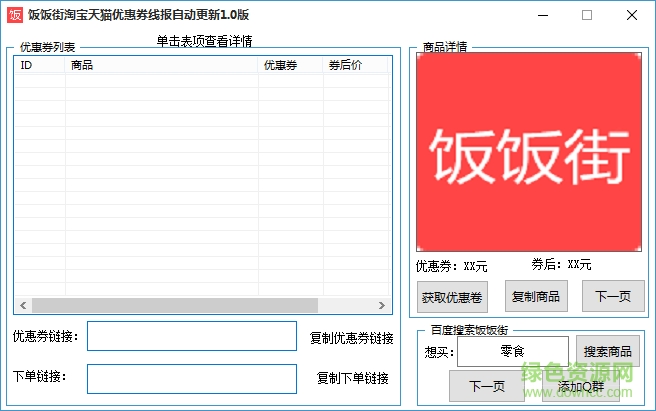The height and width of the screenshot is (411, 656).
Task: Focus the 优惠券链接 text field
Action: click(192, 337)
